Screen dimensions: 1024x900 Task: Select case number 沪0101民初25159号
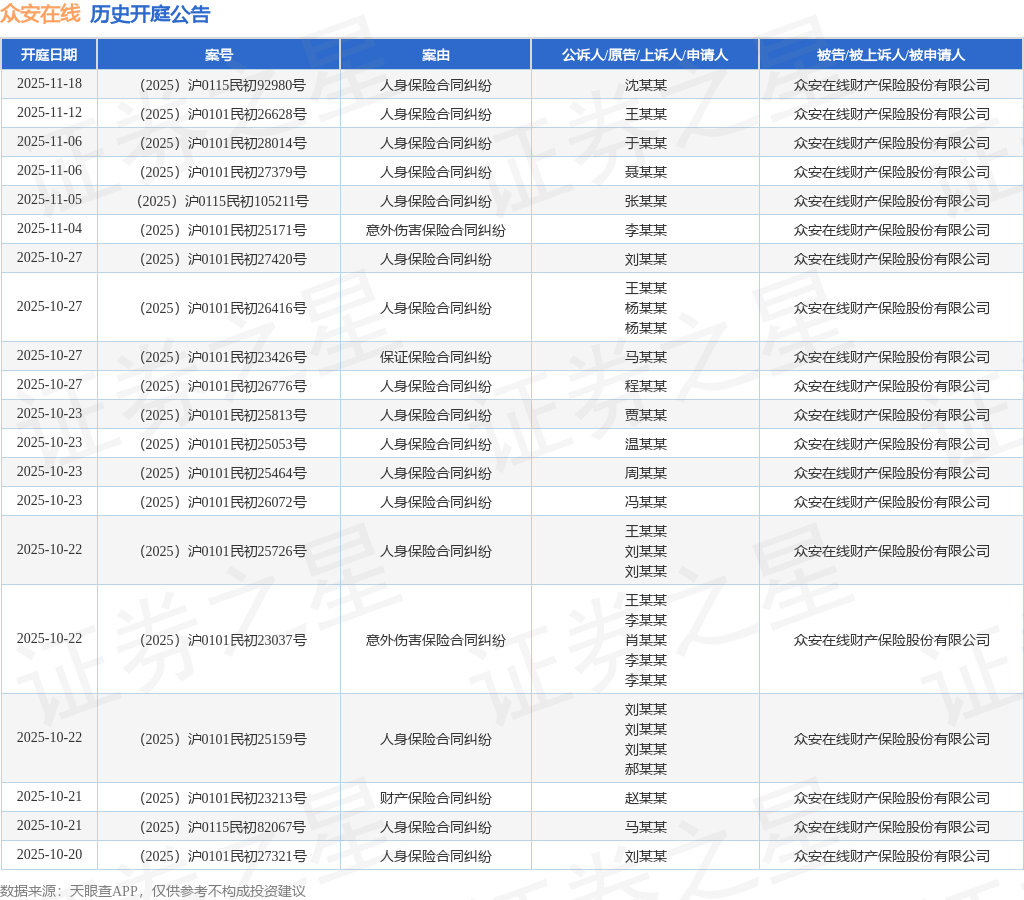(x=247, y=739)
